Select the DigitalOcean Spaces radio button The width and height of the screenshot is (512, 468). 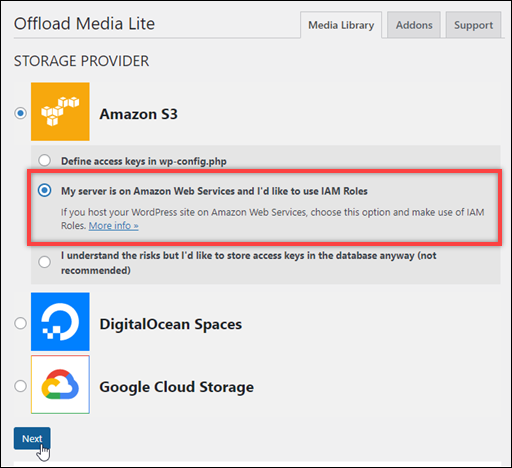point(20,323)
